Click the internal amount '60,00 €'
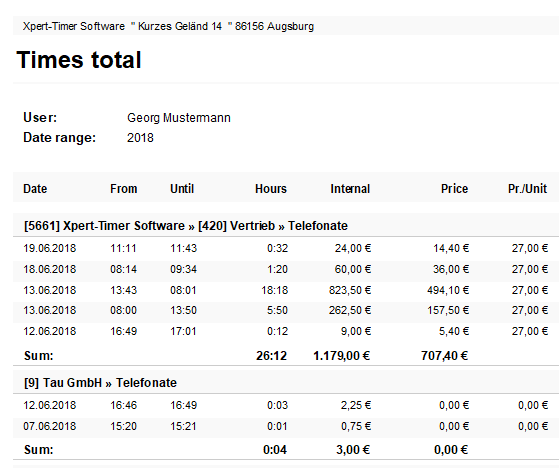 point(353,269)
